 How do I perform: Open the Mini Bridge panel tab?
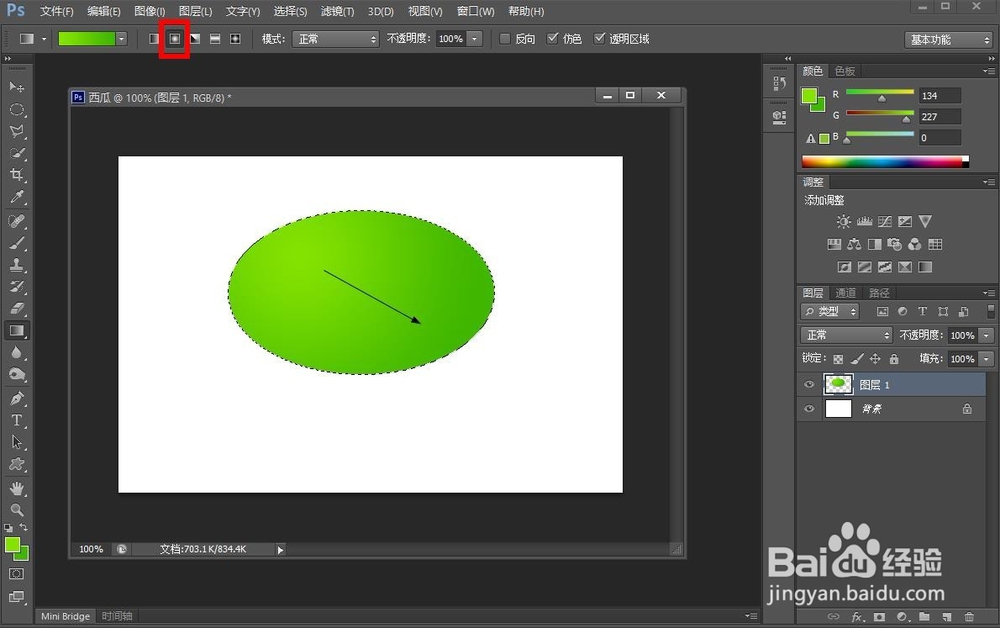[66, 616]
